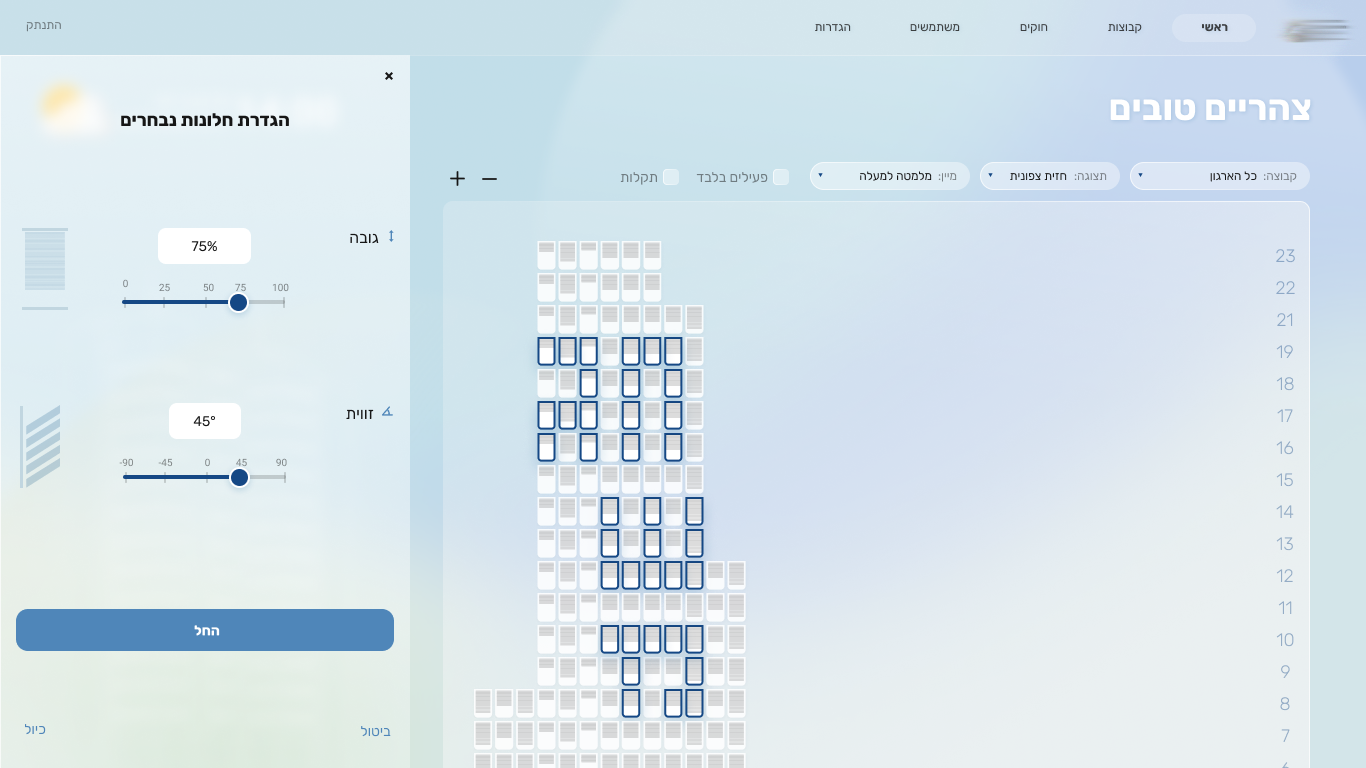The image size is (1366, 768).
Task: Click the minus zoom-out icon
Action: click(489, 178)
